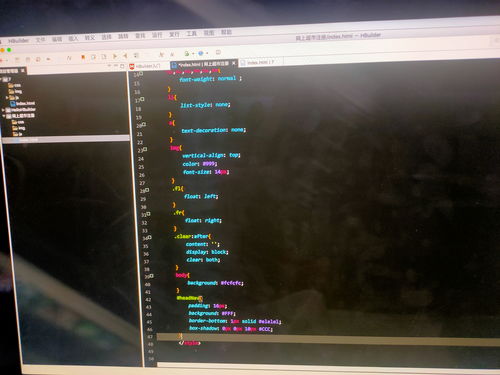Click the orange square toolbar icon

click(x=83, y=57)
